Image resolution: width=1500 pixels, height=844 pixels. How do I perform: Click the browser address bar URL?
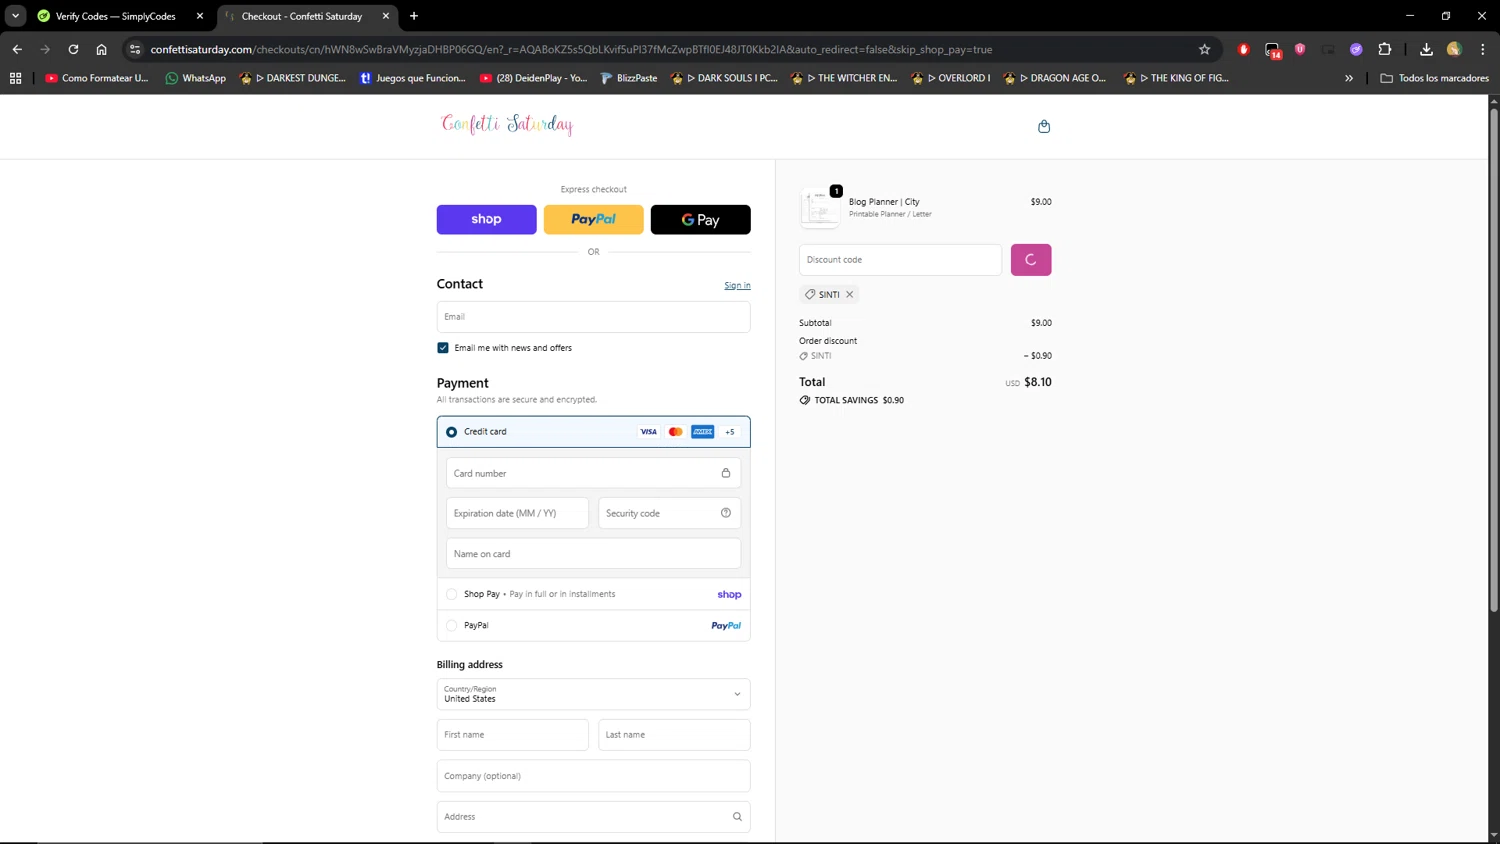point(571,49)
